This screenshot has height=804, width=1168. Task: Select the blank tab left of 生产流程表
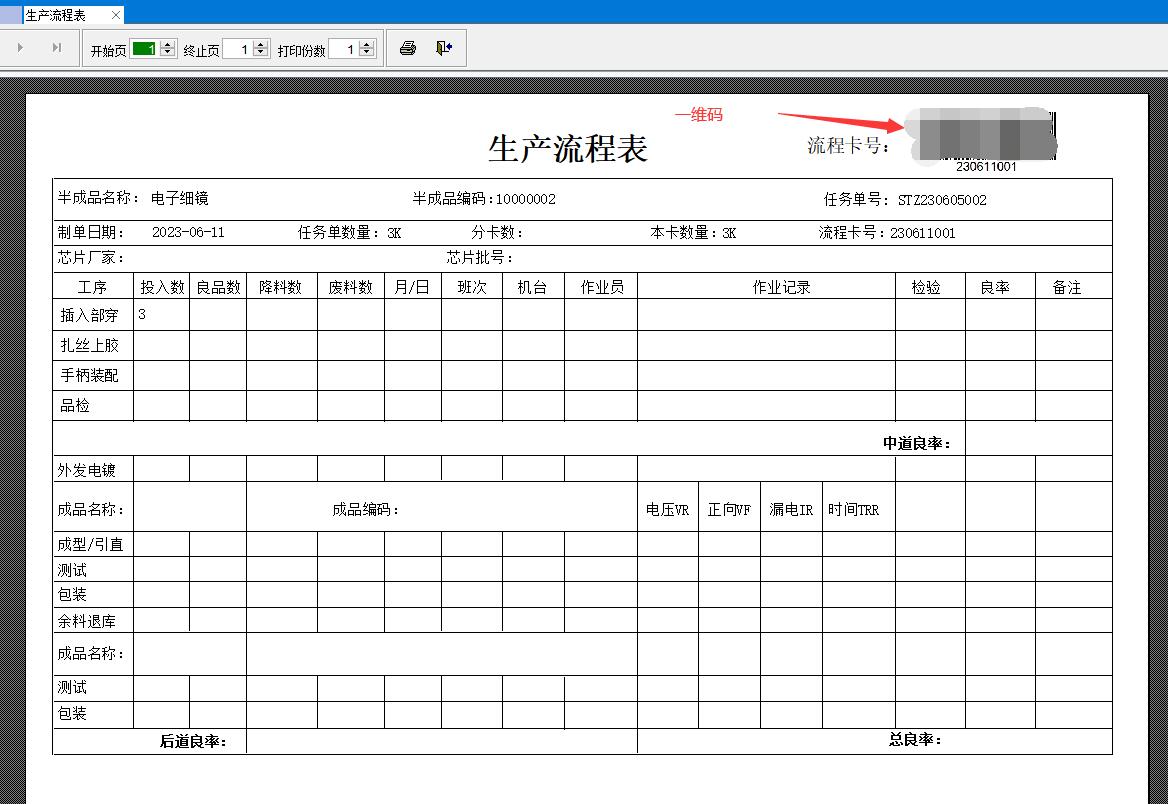pos(10,15)
